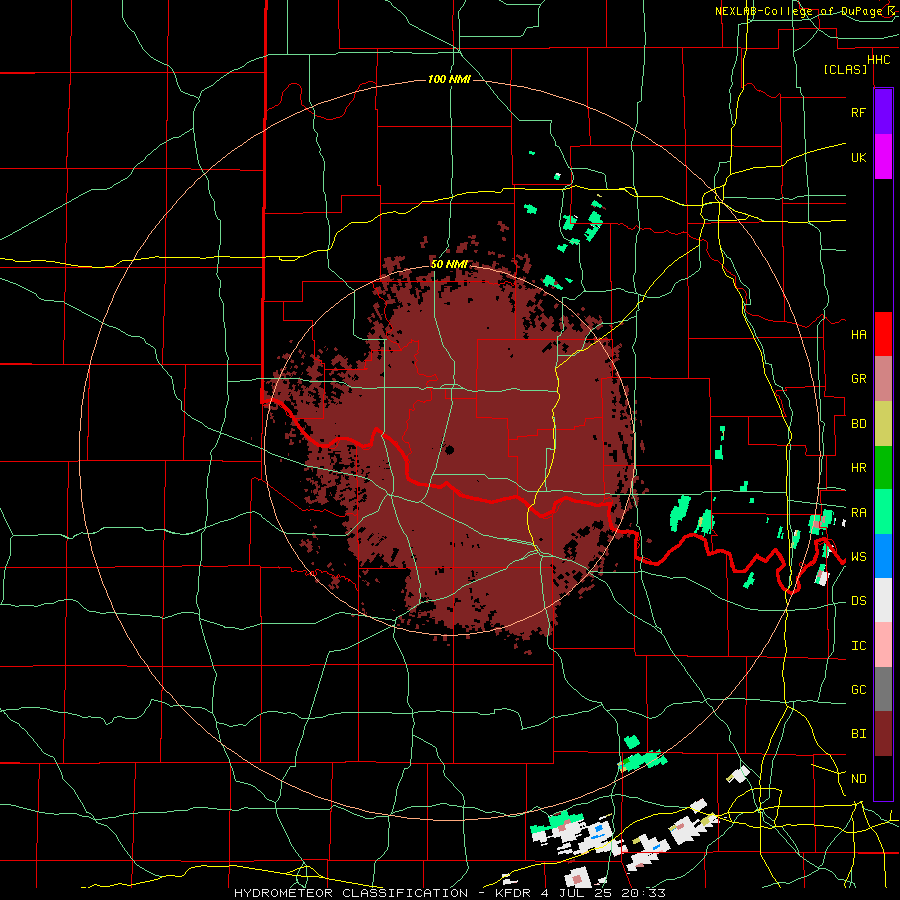The height and width of the screenshot is (900, 900).
Task: Select the GC gray legend swatch
Action: (x=883, y=689)
